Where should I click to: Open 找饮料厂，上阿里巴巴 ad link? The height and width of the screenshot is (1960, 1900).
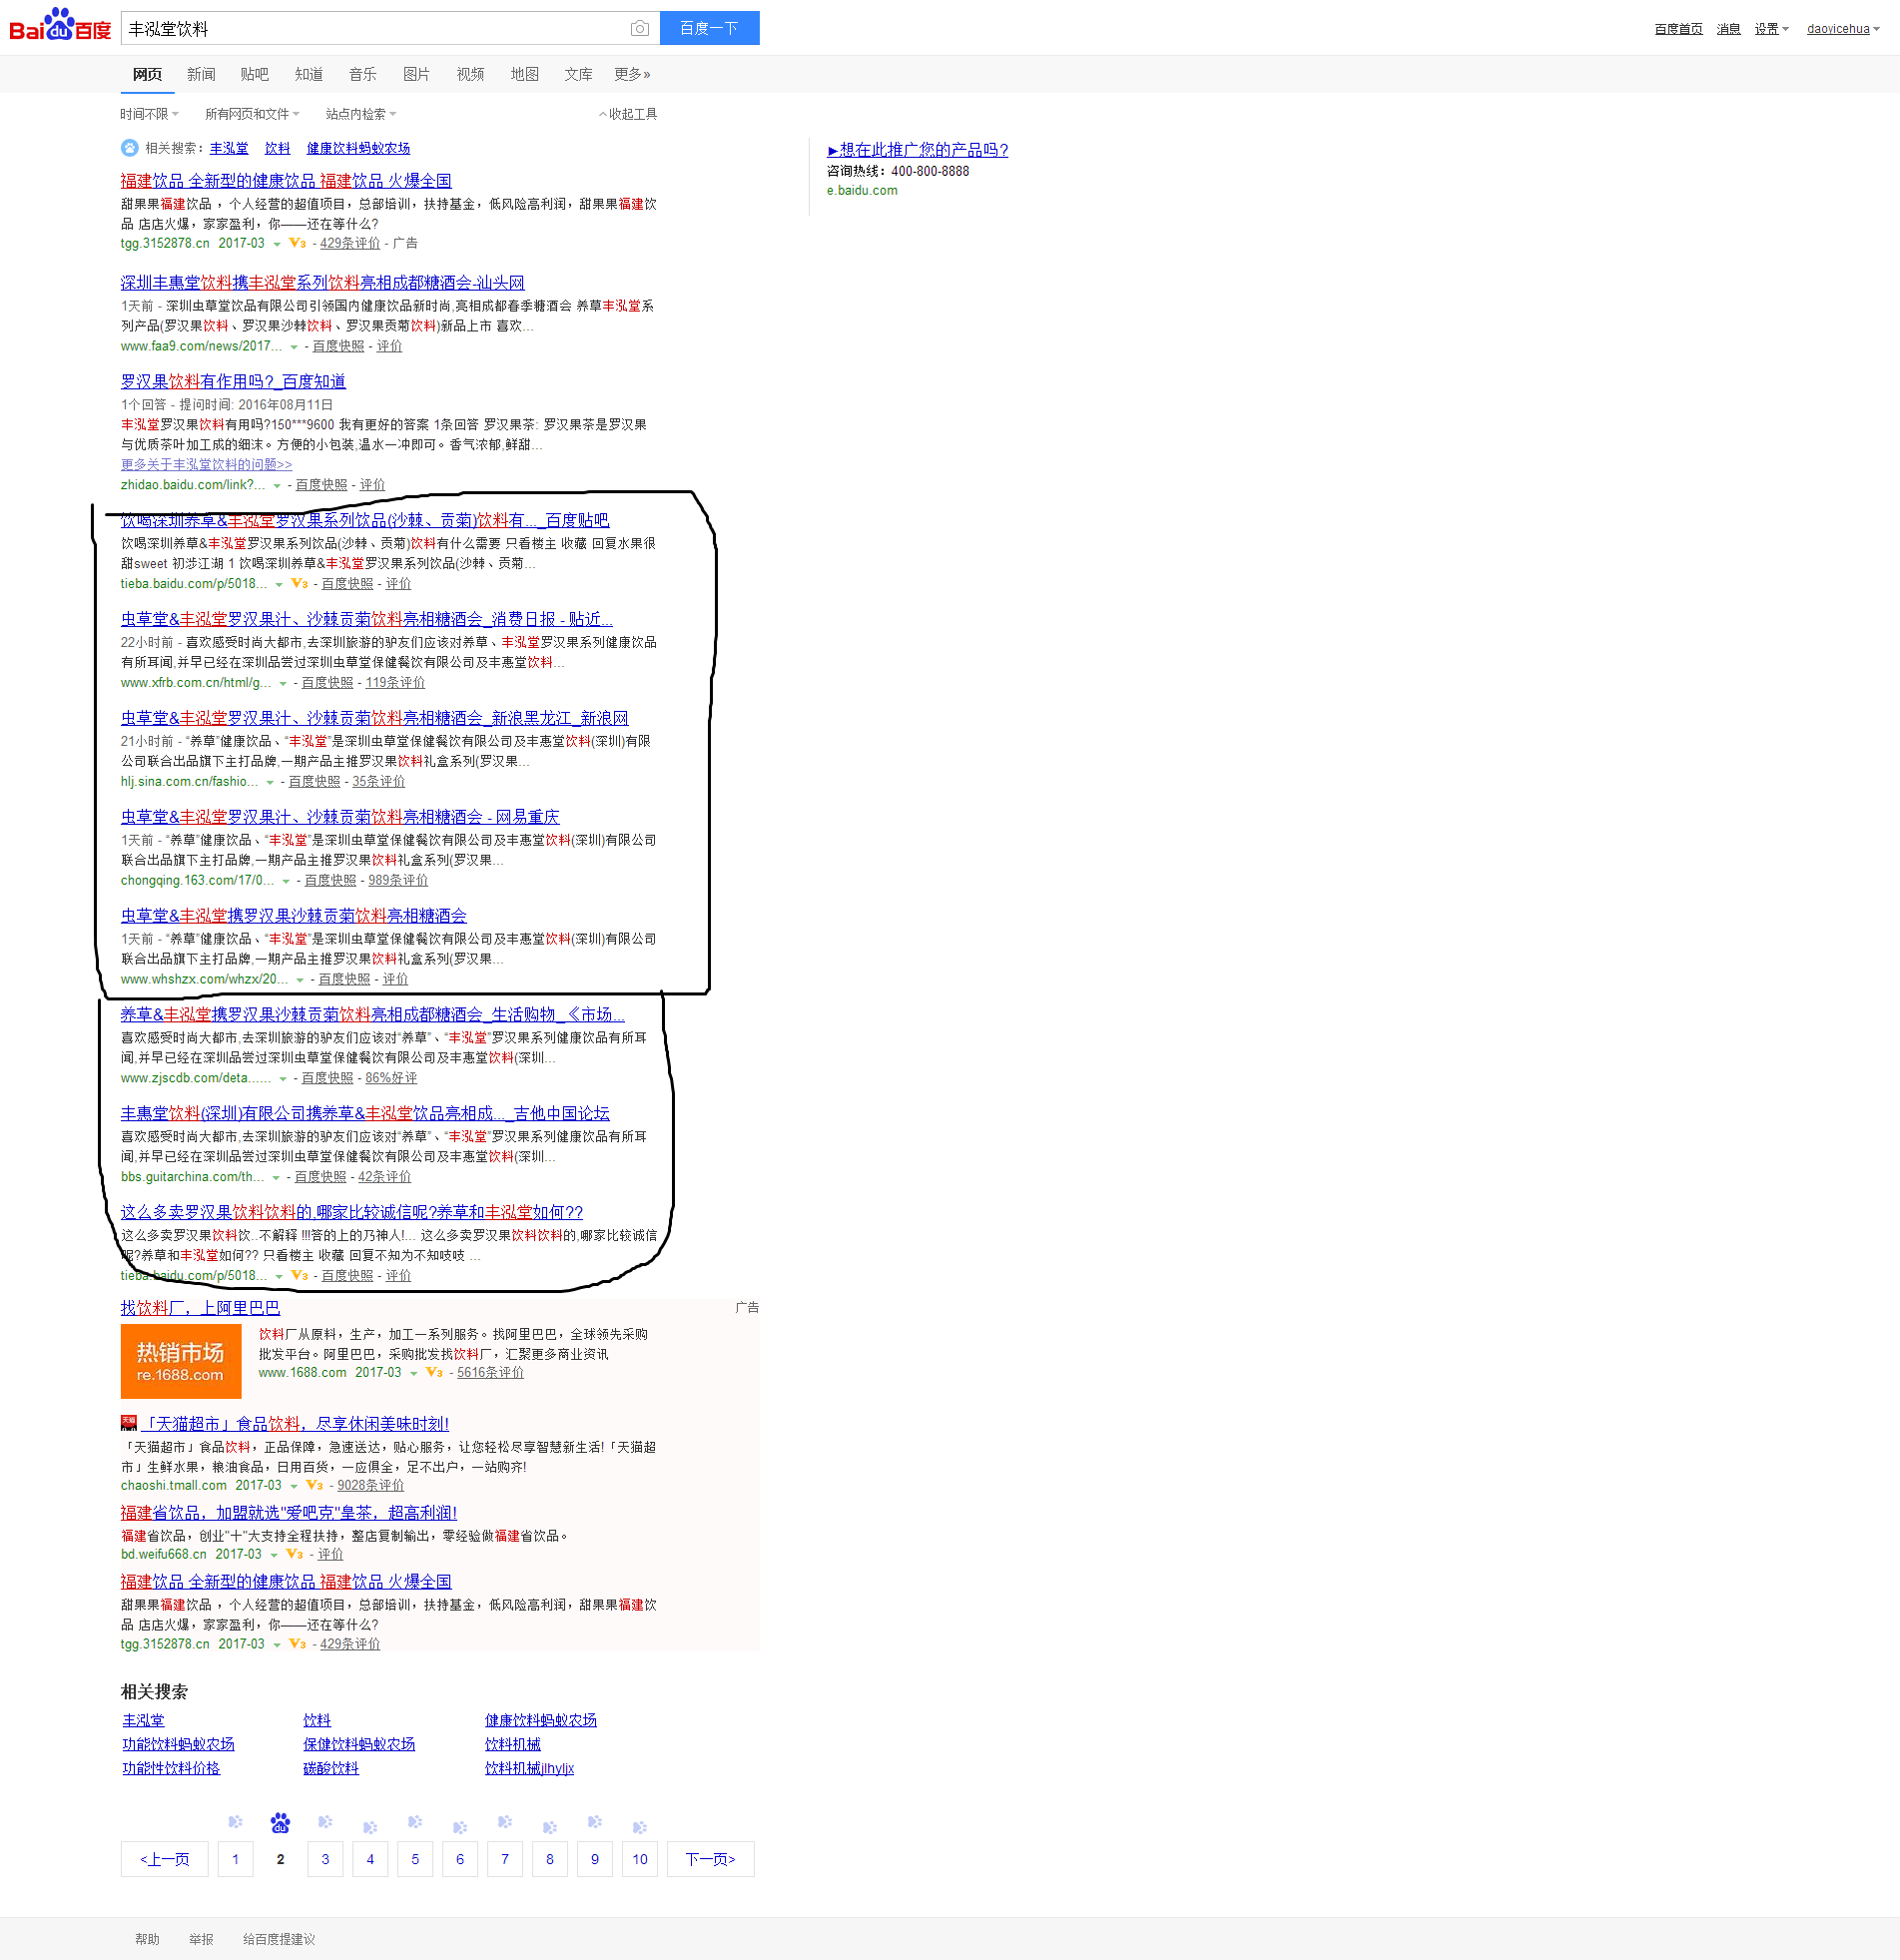pyautogui.click(x=201, y=1309)
